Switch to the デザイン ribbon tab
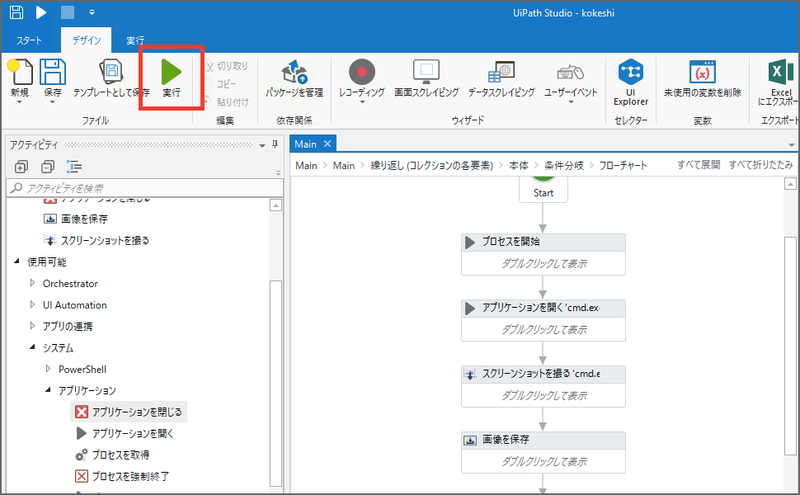 tap(86, 40)
